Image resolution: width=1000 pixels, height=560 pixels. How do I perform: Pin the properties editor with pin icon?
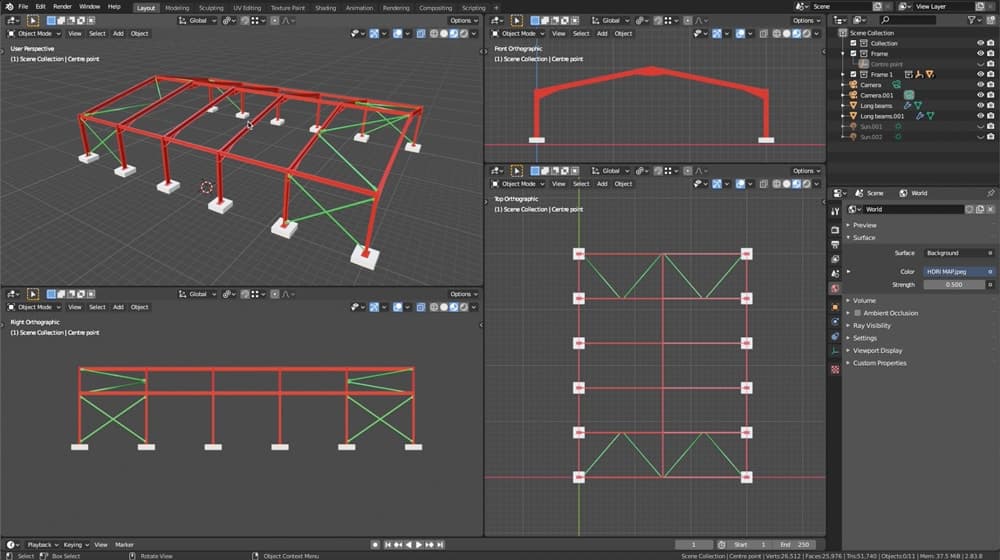pyautogui.click(x=990, y=193)
